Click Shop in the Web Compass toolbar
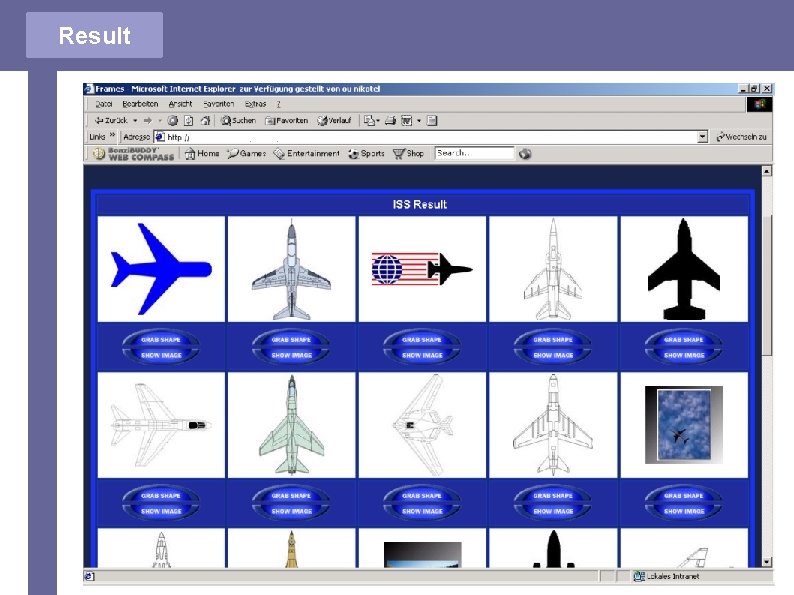794x595 pixels. pos(408,153)
